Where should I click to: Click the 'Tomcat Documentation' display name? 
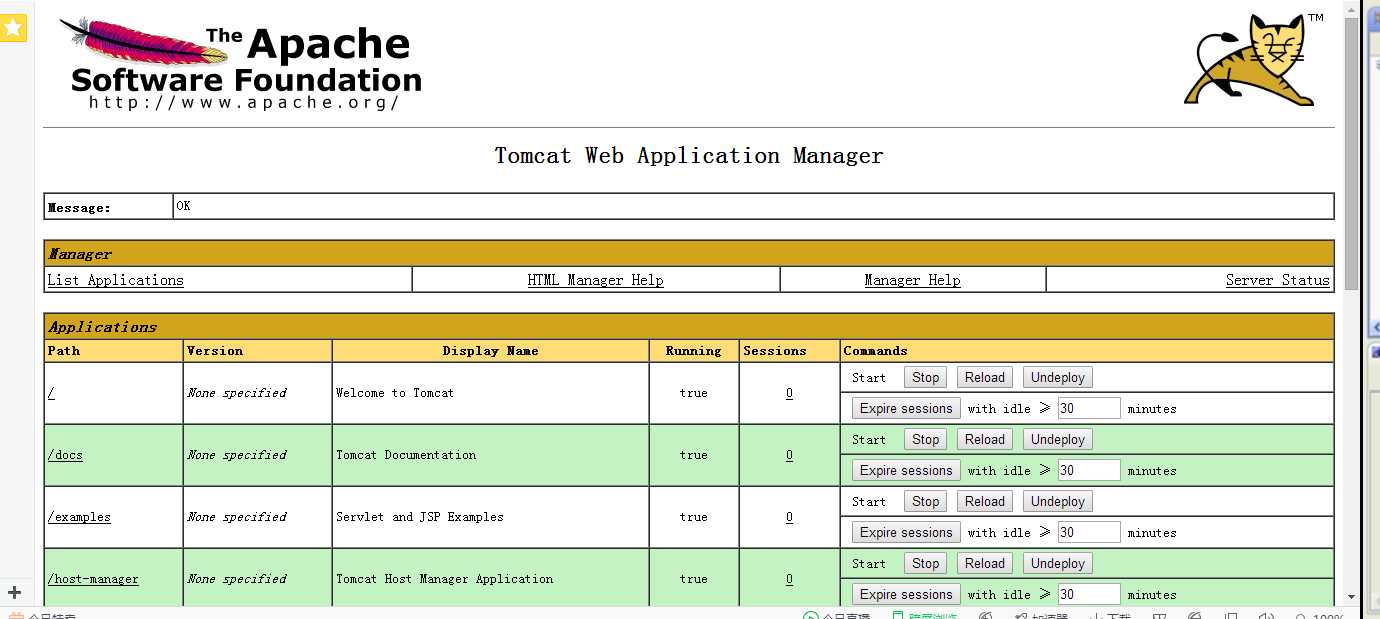click(x=406, y=455)
